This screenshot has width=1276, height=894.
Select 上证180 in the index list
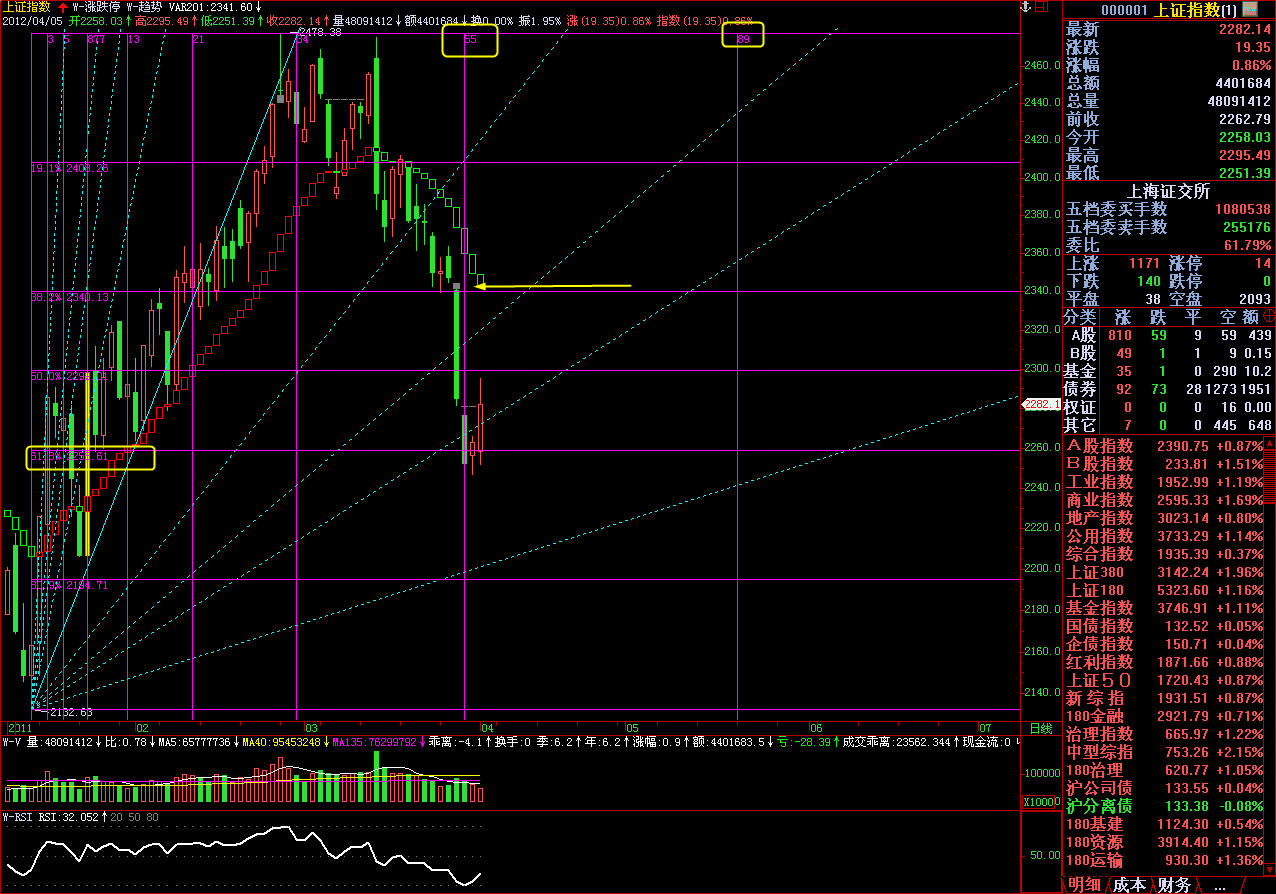[x=1095, y=590]
